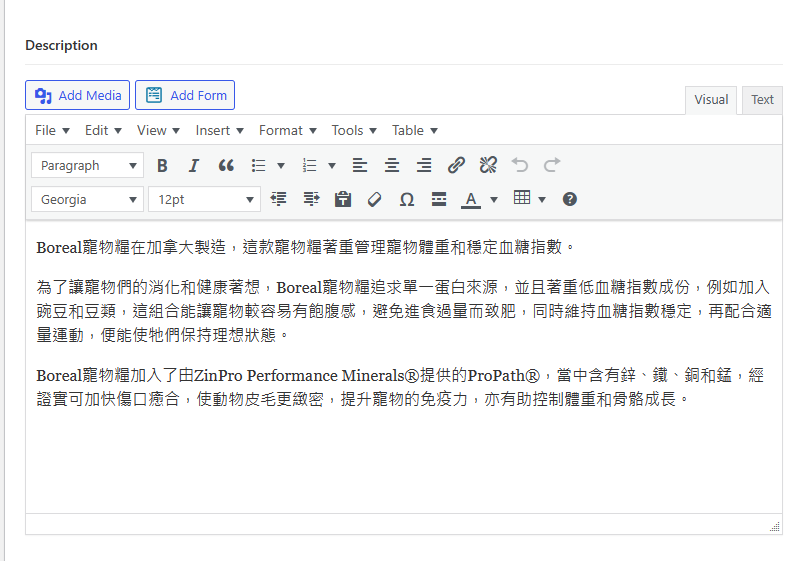Viewport: 794px width, 561px height.
Task: Click the Remove link icon
Action: click(x=488, y=165)
